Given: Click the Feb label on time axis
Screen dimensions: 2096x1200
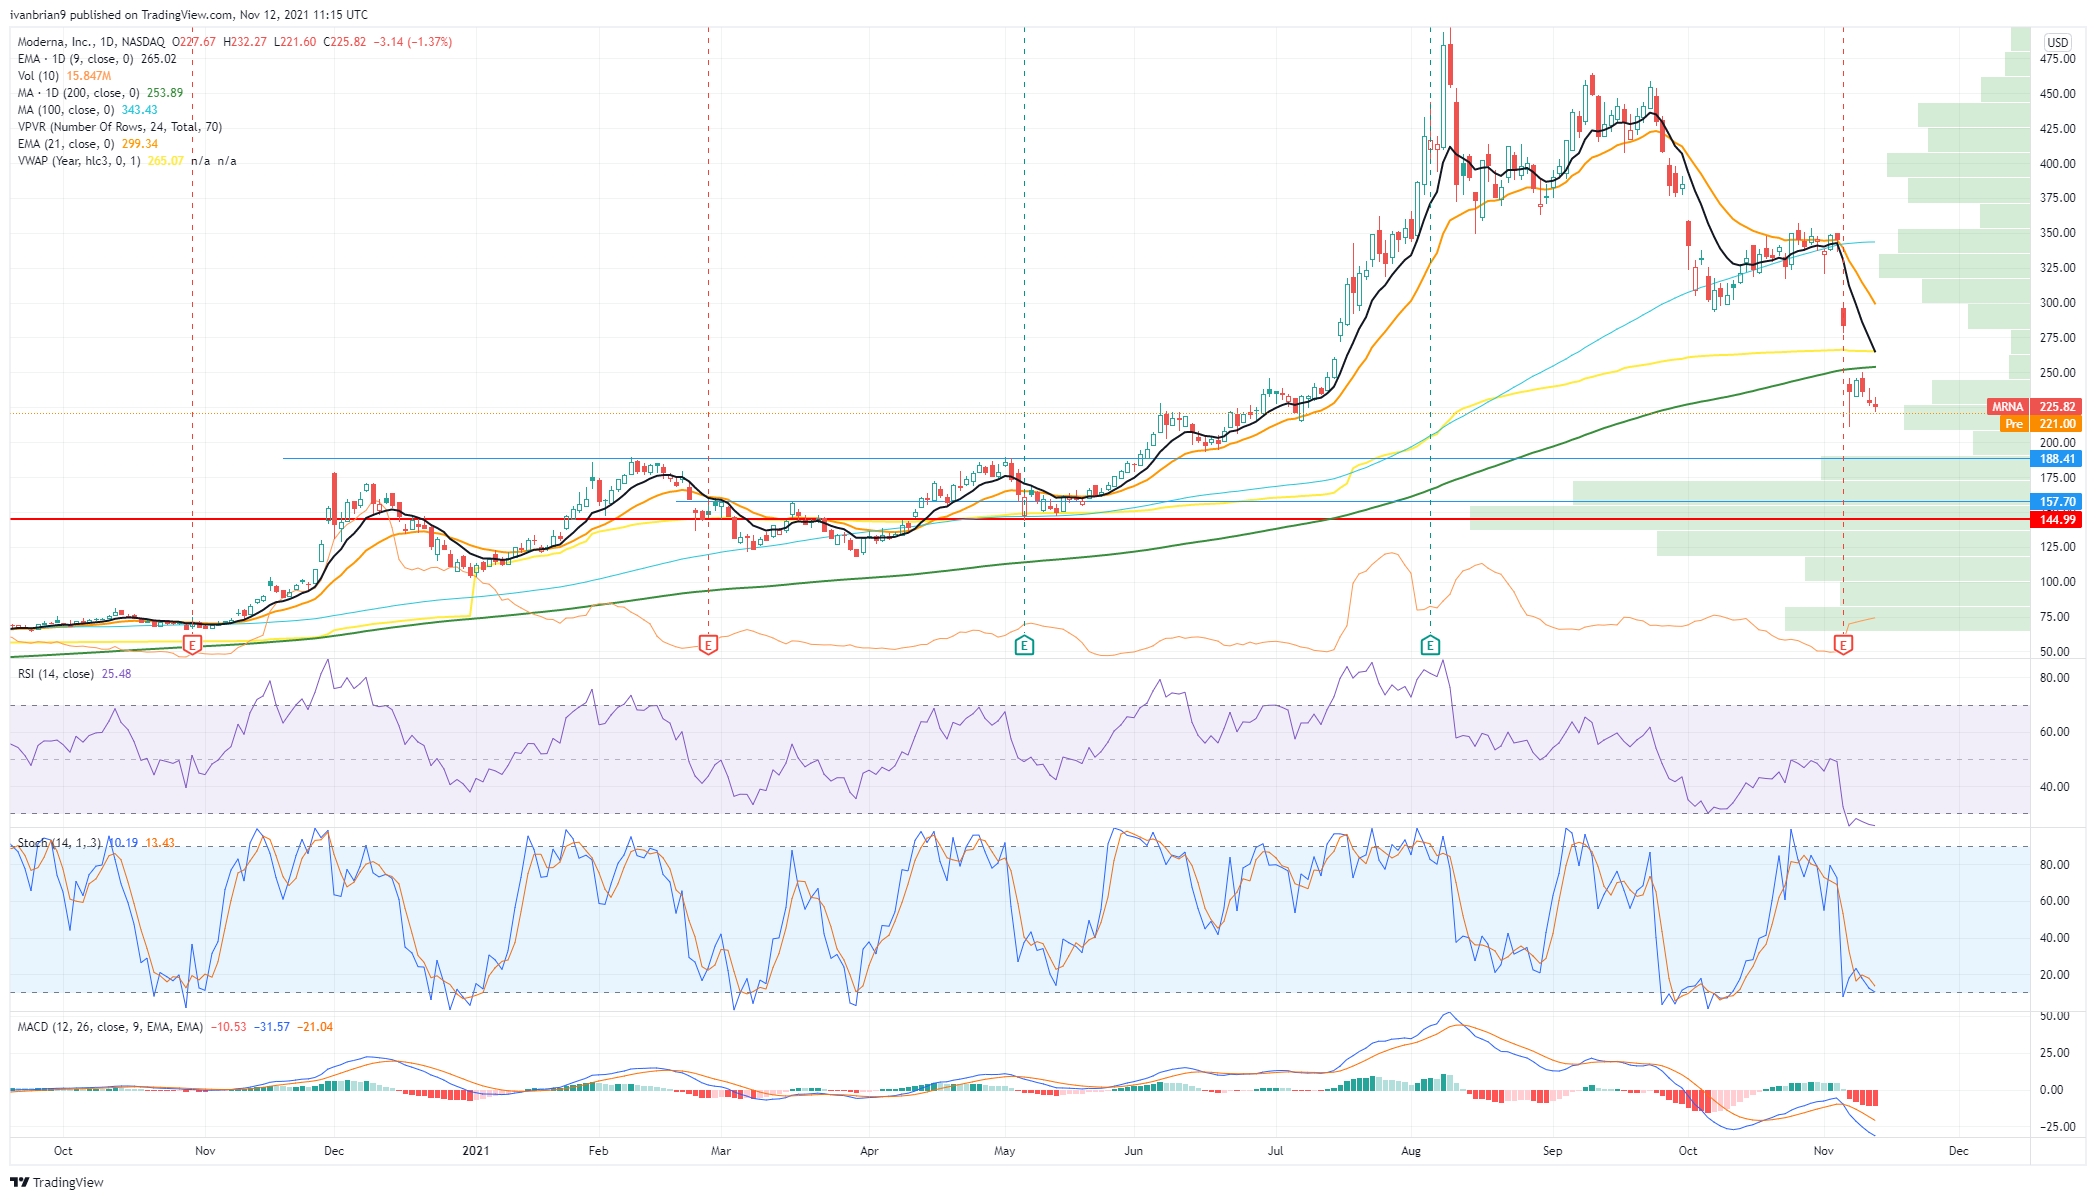Looking at the screenshot, I should tap(598, 1151).
